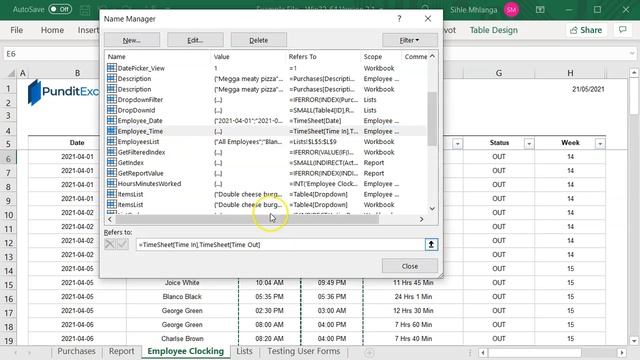Click the Share button

[586, 30]
